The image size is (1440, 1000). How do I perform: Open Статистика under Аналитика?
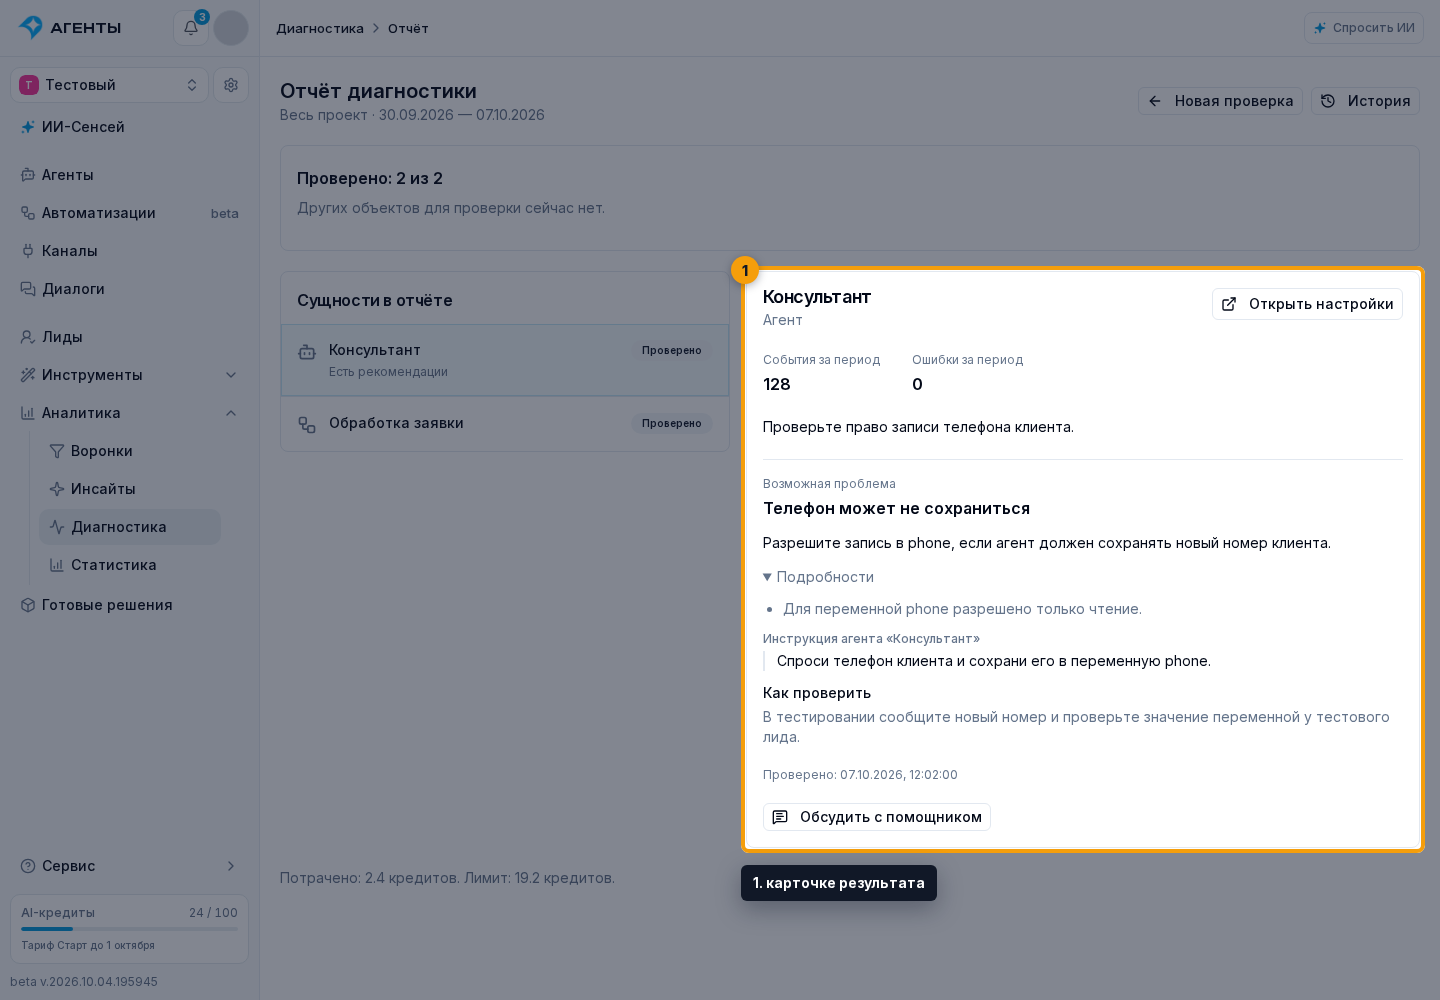point(130,565)
